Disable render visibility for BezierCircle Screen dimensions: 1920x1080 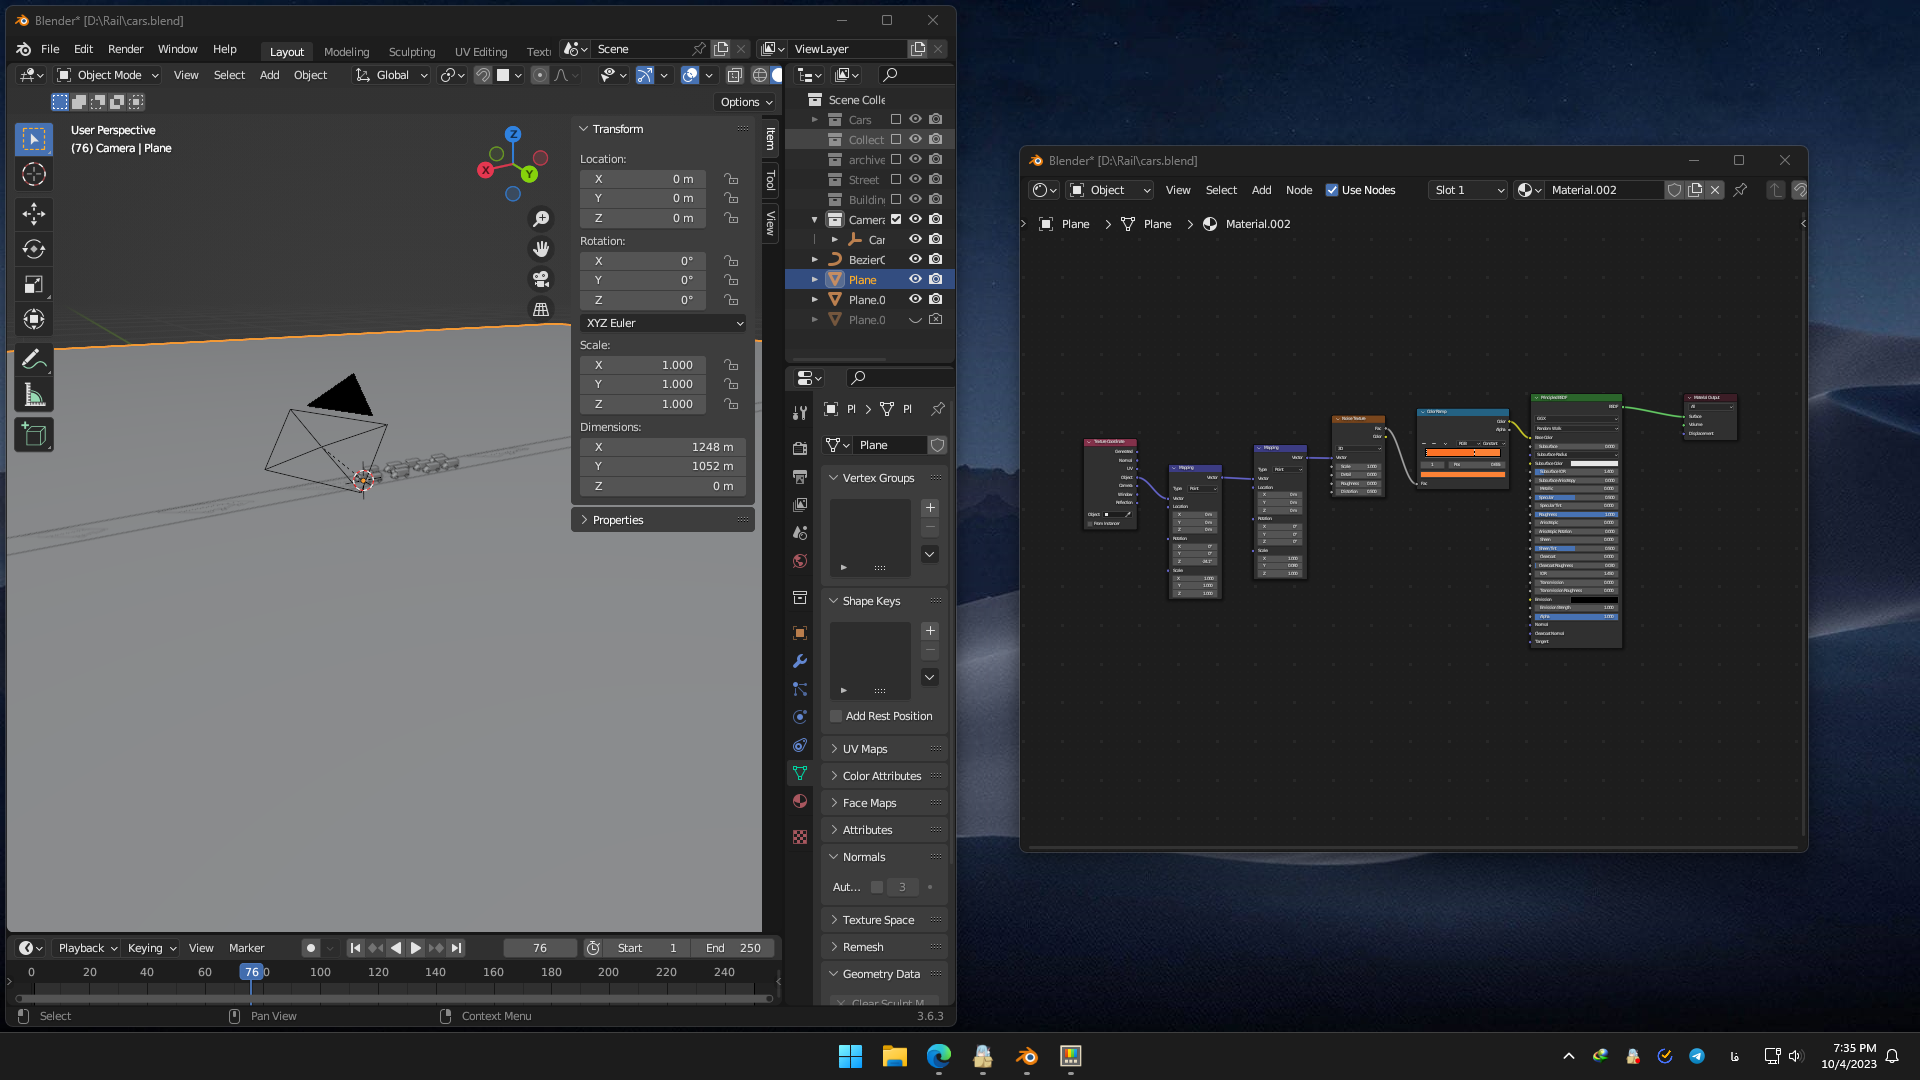(935, 259)
